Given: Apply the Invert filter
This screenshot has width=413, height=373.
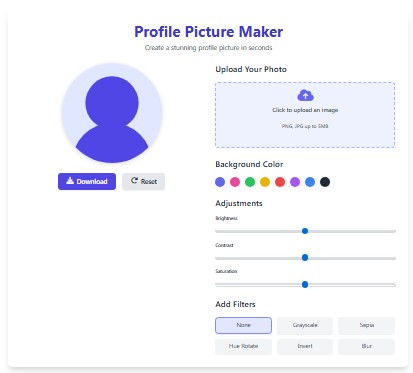Looking at the screenshot, I should 305,347.
